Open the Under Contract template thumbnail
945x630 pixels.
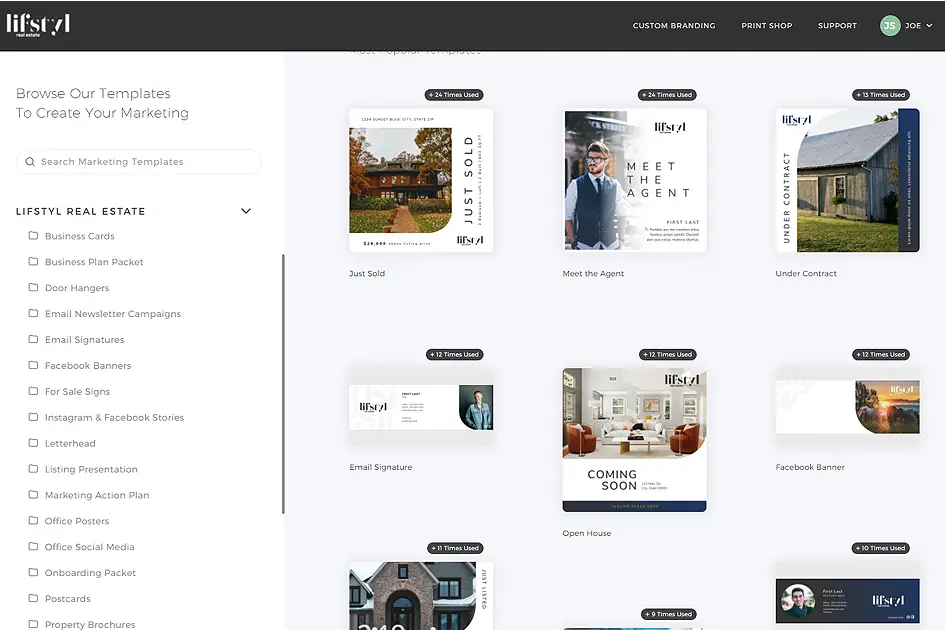(x=848, y=180)
